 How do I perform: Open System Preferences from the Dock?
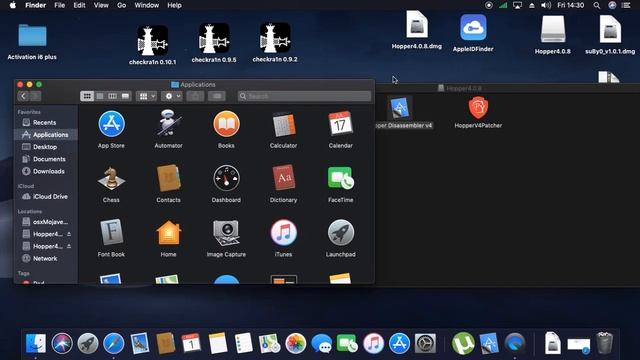click(x=425, y=343)
